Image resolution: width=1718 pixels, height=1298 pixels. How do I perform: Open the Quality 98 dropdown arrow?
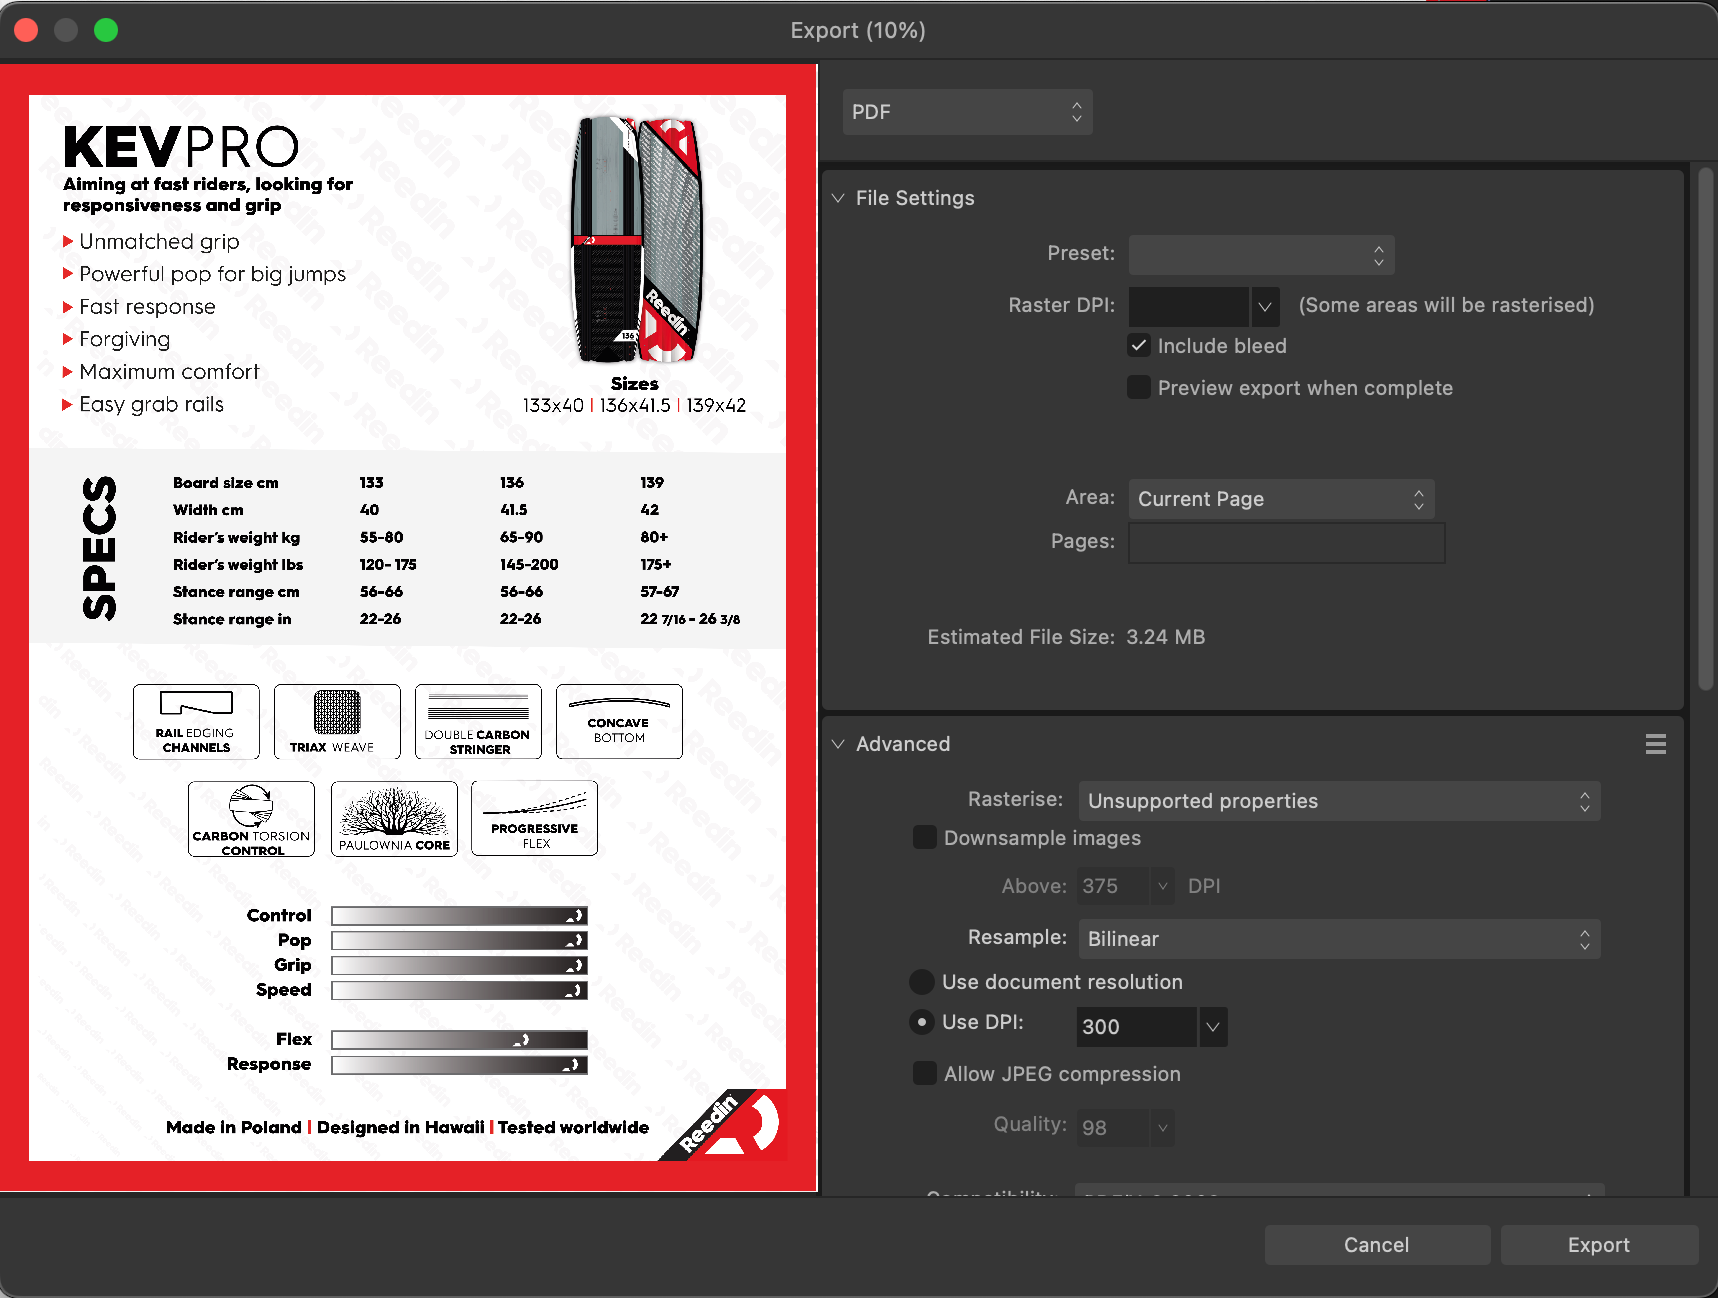(x=1162, y=1128)
